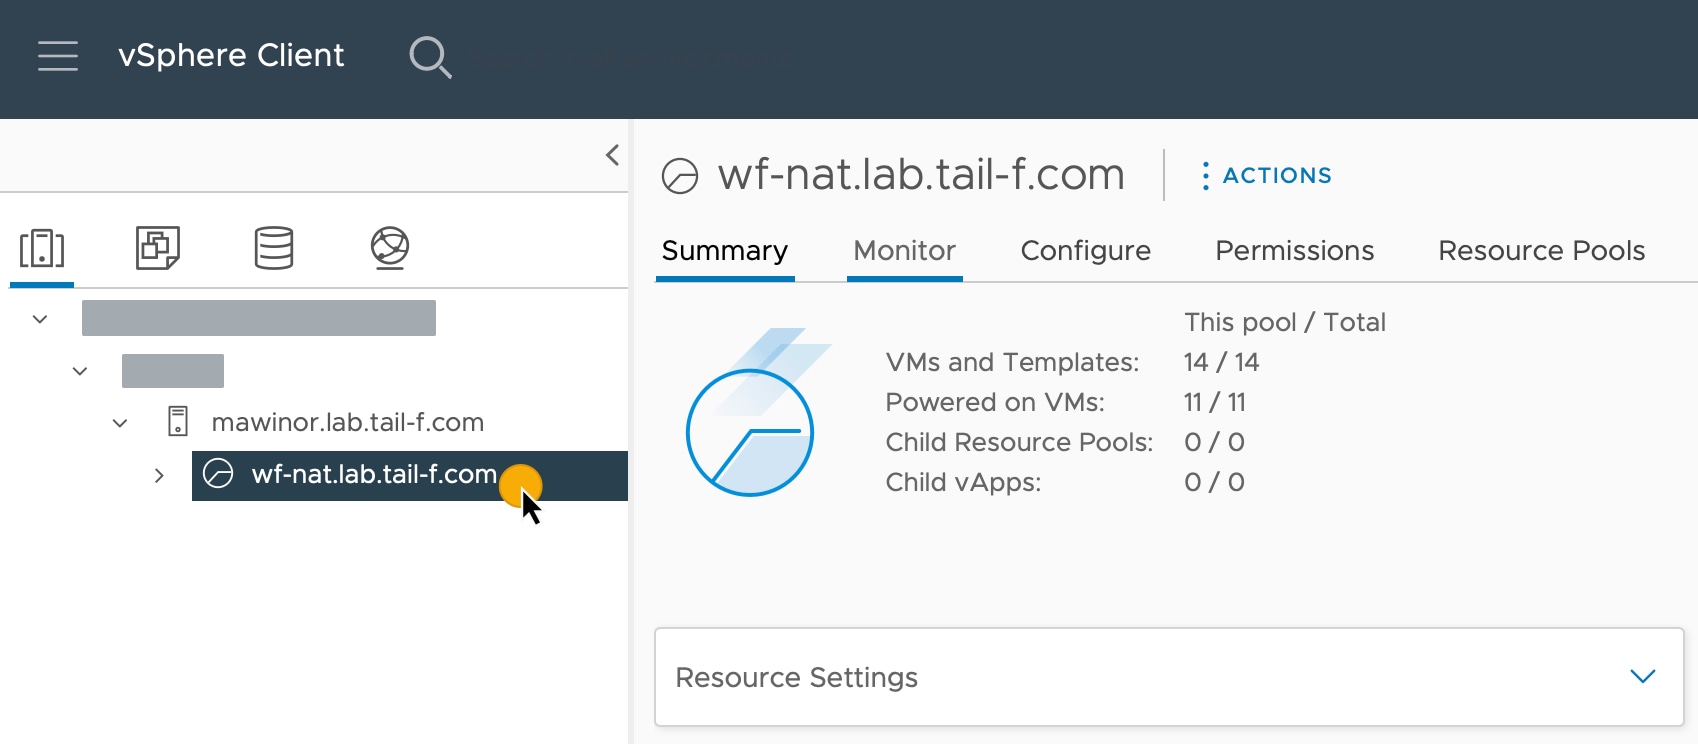Click the resource pool icon next to the title

[x=681, y=175]
